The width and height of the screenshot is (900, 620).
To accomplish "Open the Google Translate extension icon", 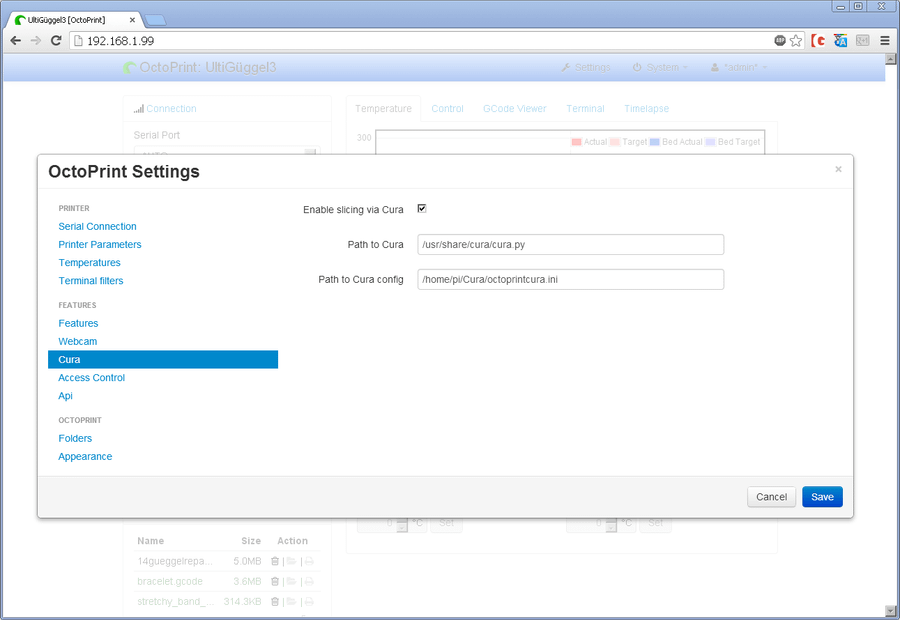I will click(x=840, y=41).
